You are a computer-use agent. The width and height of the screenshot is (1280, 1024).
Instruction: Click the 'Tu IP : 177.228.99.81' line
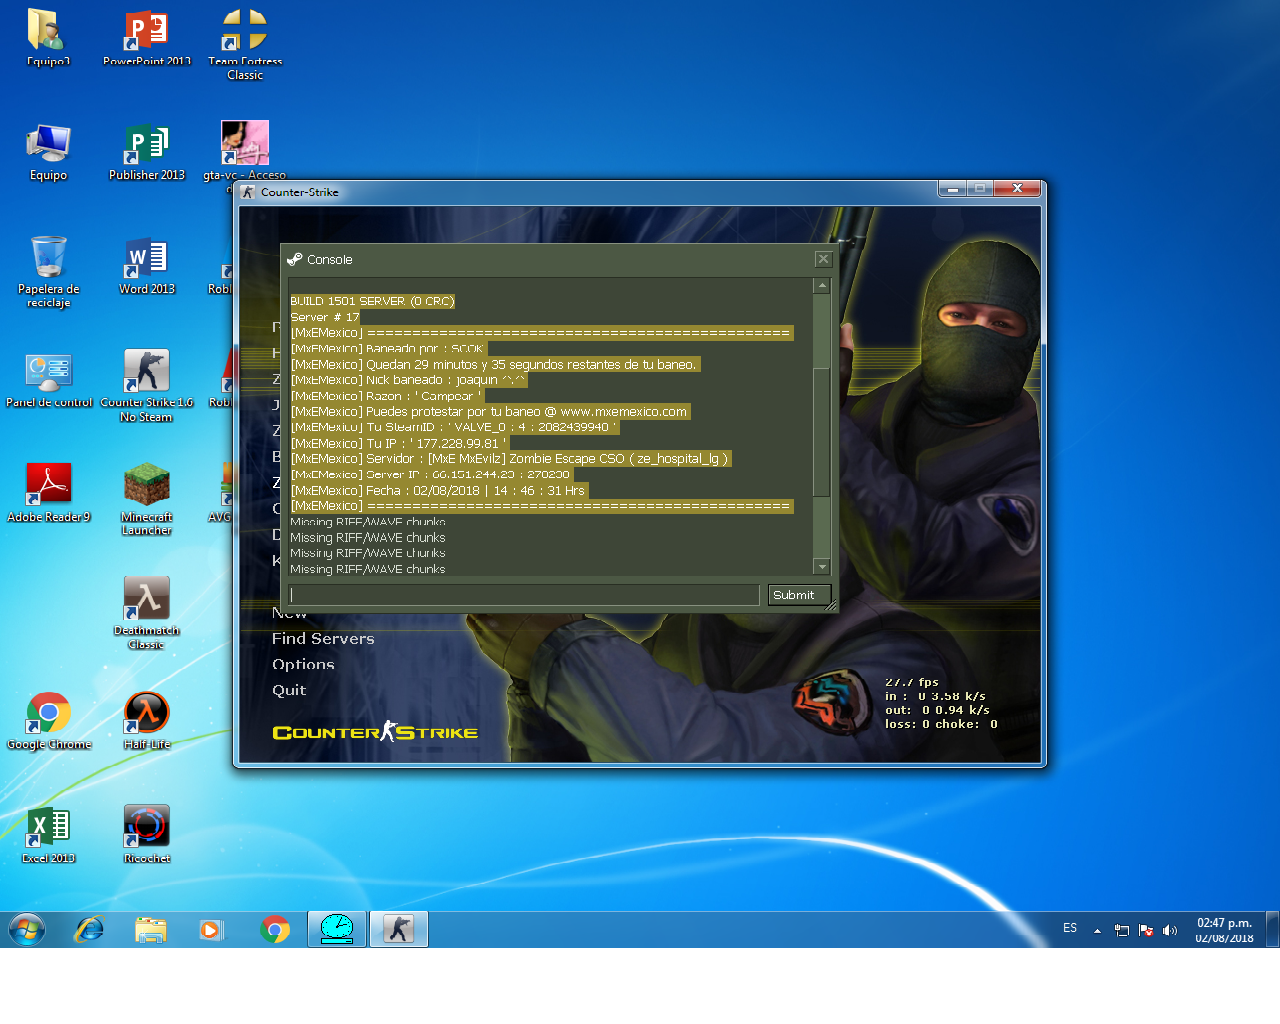point(399,443)
